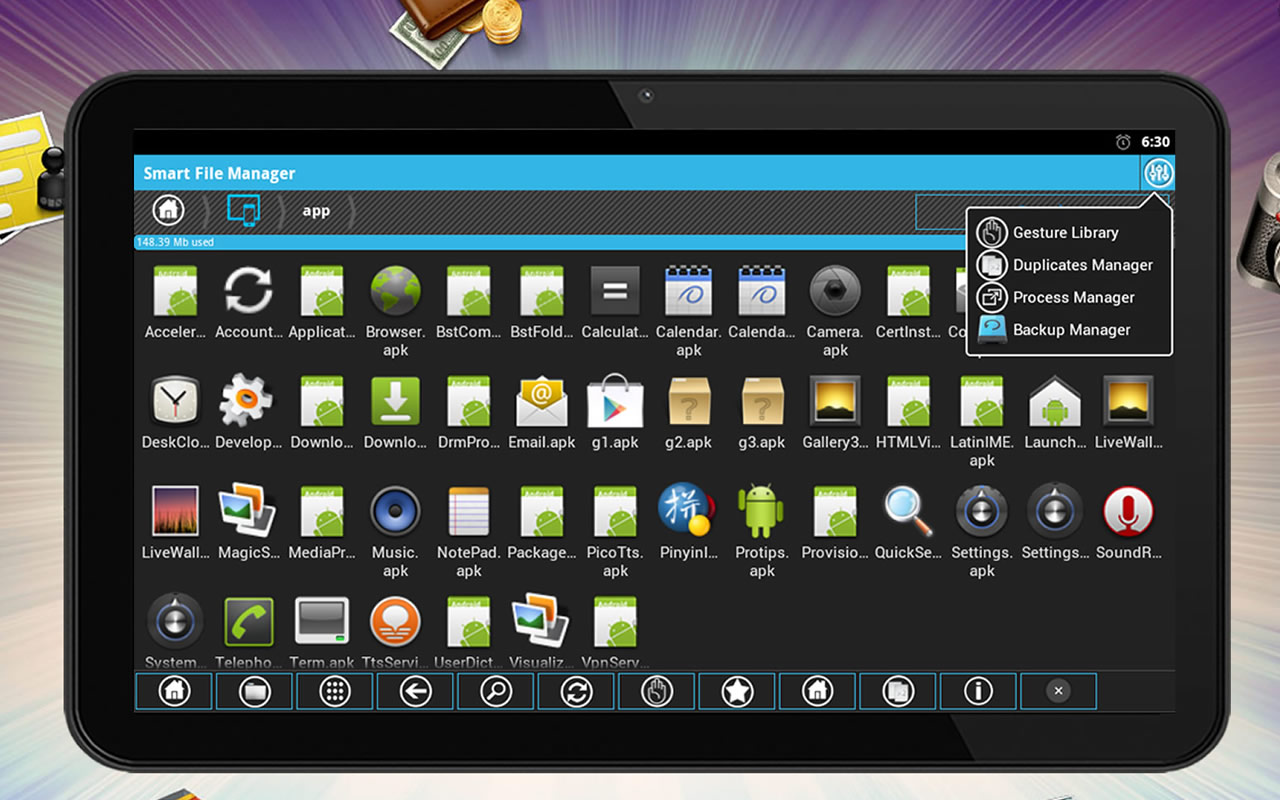Screen dimensions: 1280x800
Task: Open favorites with the star icon
Action: click(737, 691)
